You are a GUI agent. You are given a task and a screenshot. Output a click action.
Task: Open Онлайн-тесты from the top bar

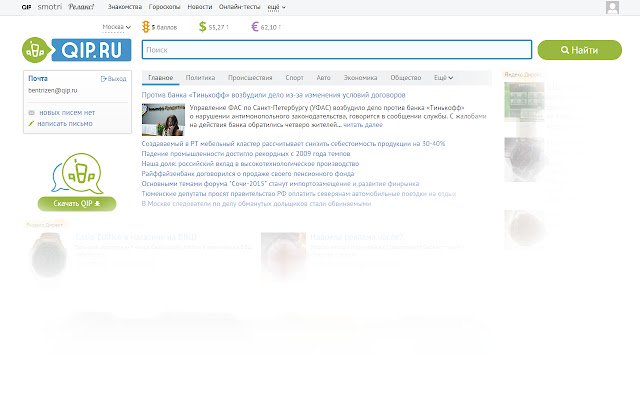tap(240, 7)
